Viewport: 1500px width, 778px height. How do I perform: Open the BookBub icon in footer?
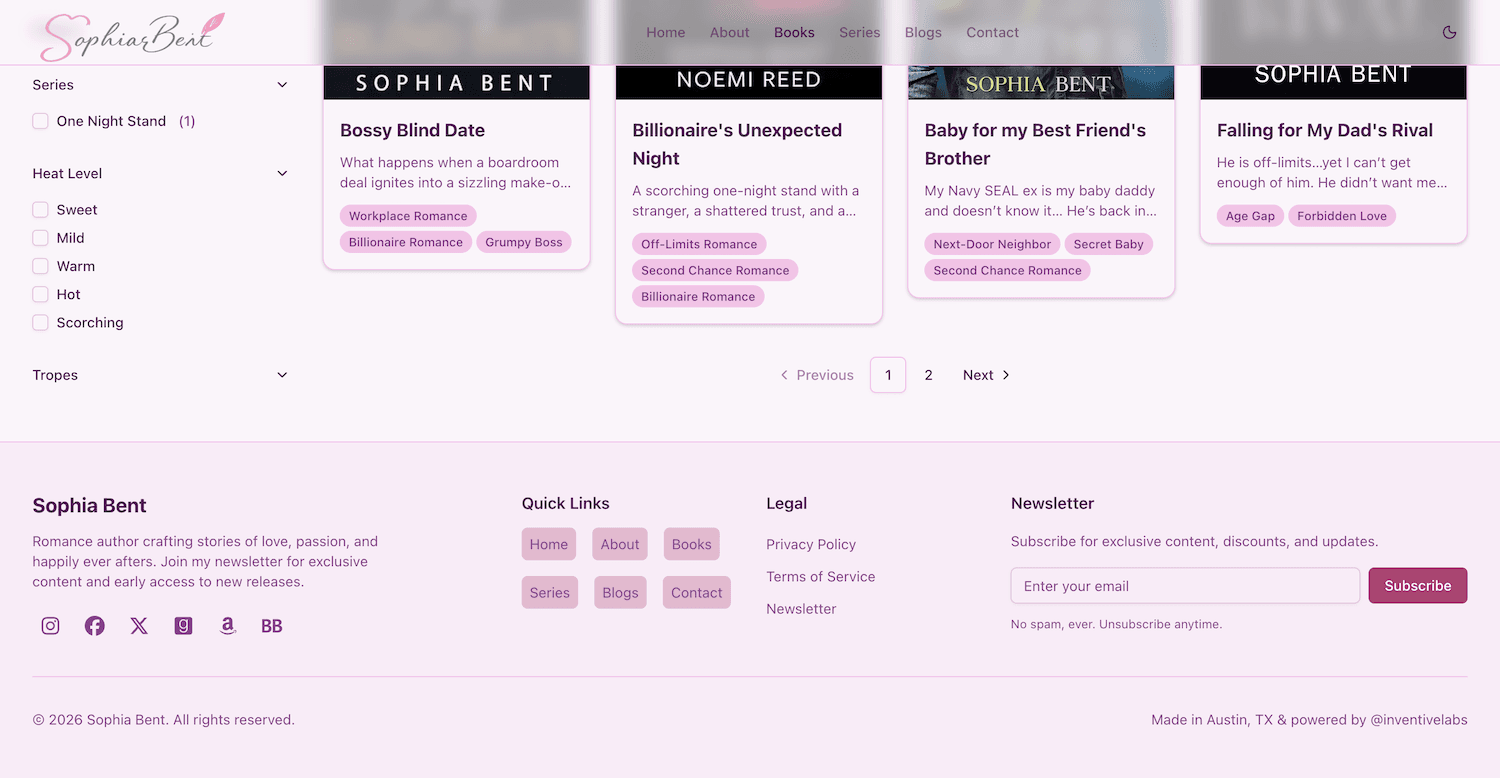[x=271, y=625]
